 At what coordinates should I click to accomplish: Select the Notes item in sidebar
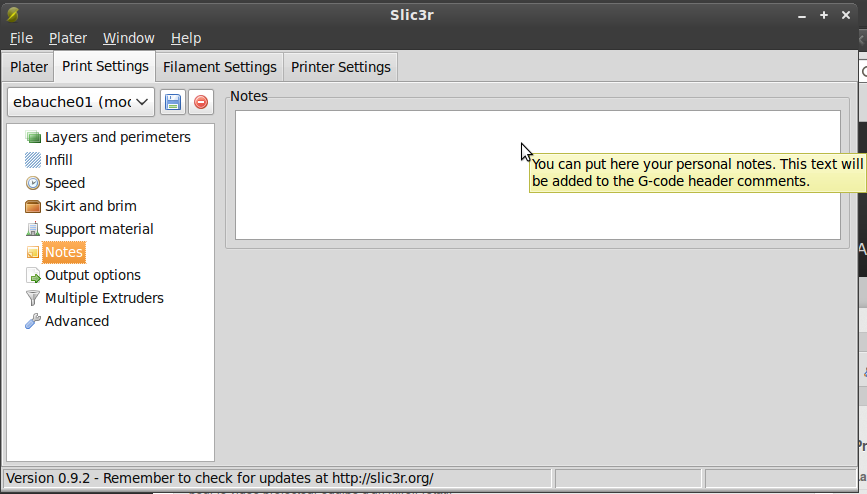(x=64, y=252)
